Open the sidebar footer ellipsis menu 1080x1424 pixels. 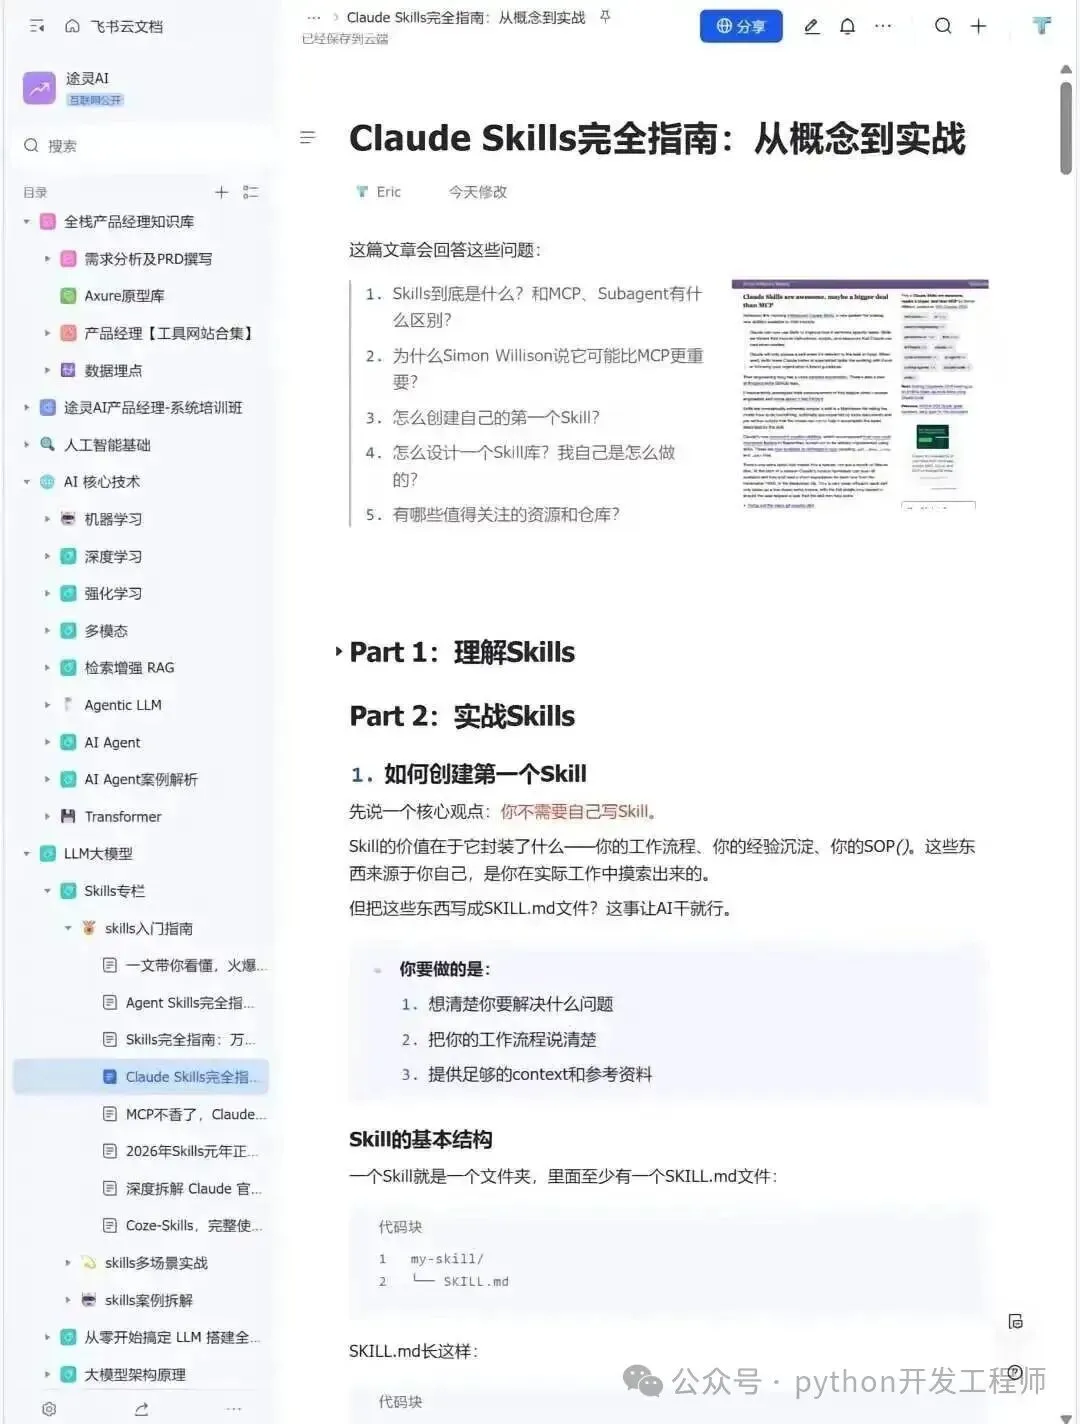pyautogui.click(x=234, y=1409)
